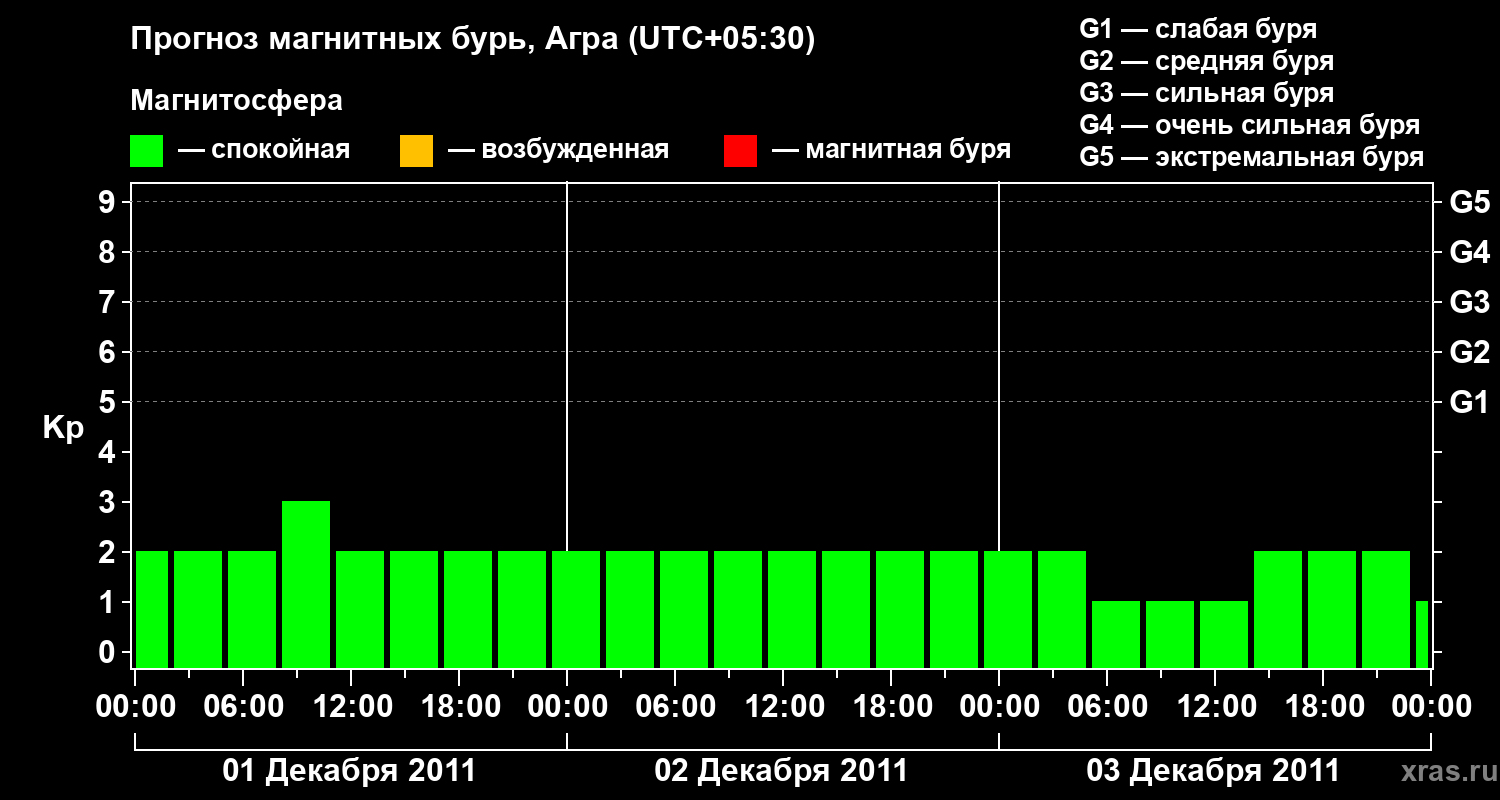Image resolution: width=1500 pixels, height=800 pixels.
Task: Click the 'G3 — сильная буря' legend line
Action: 1206,93
